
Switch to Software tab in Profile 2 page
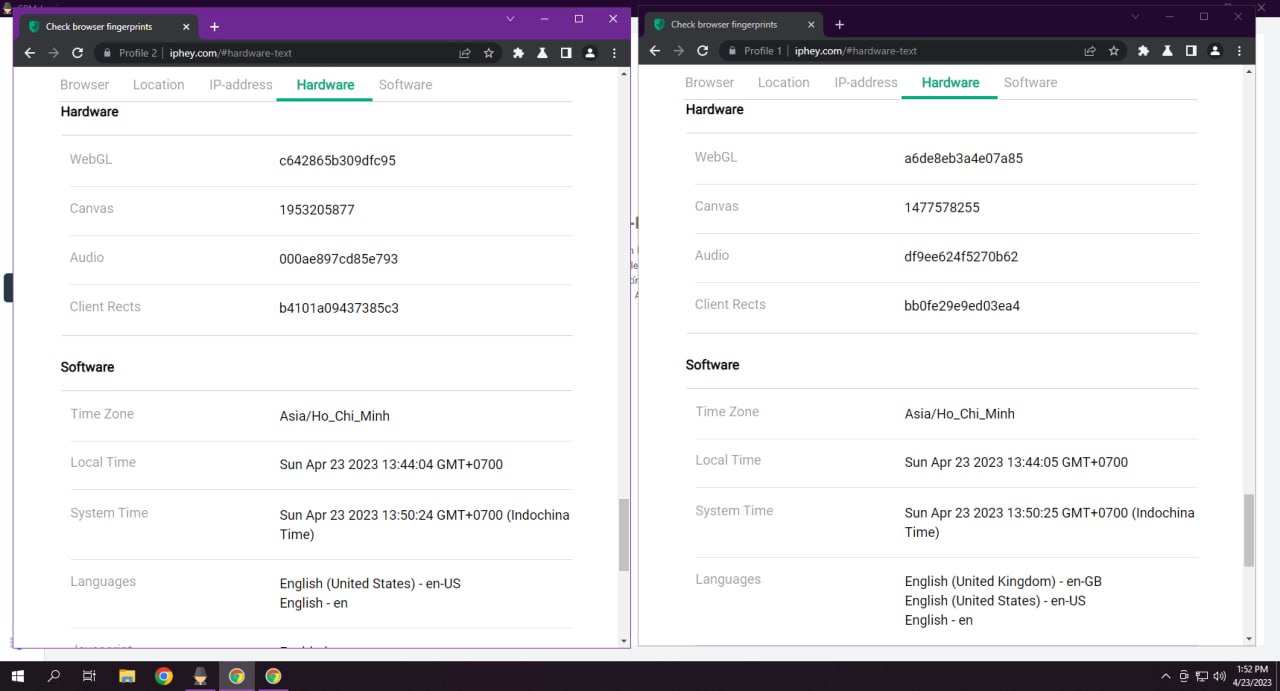click(x=405, y=85)
